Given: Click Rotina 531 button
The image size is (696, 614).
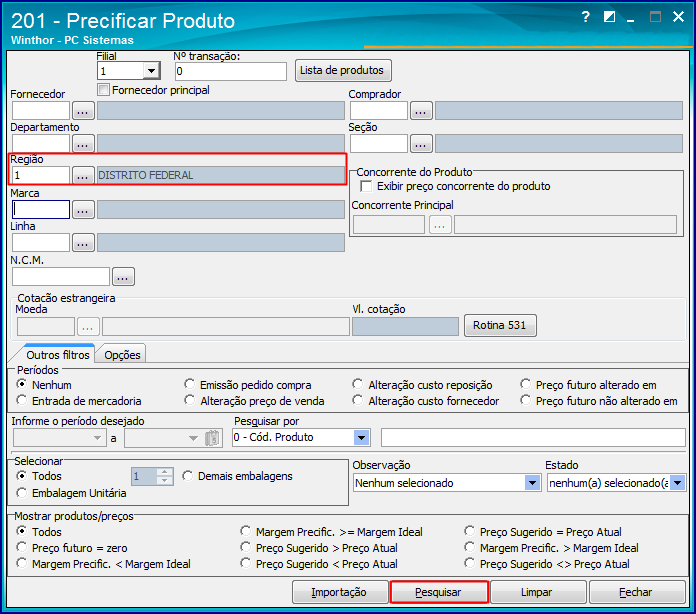Looking at the screenshot, I should point(500,325).
